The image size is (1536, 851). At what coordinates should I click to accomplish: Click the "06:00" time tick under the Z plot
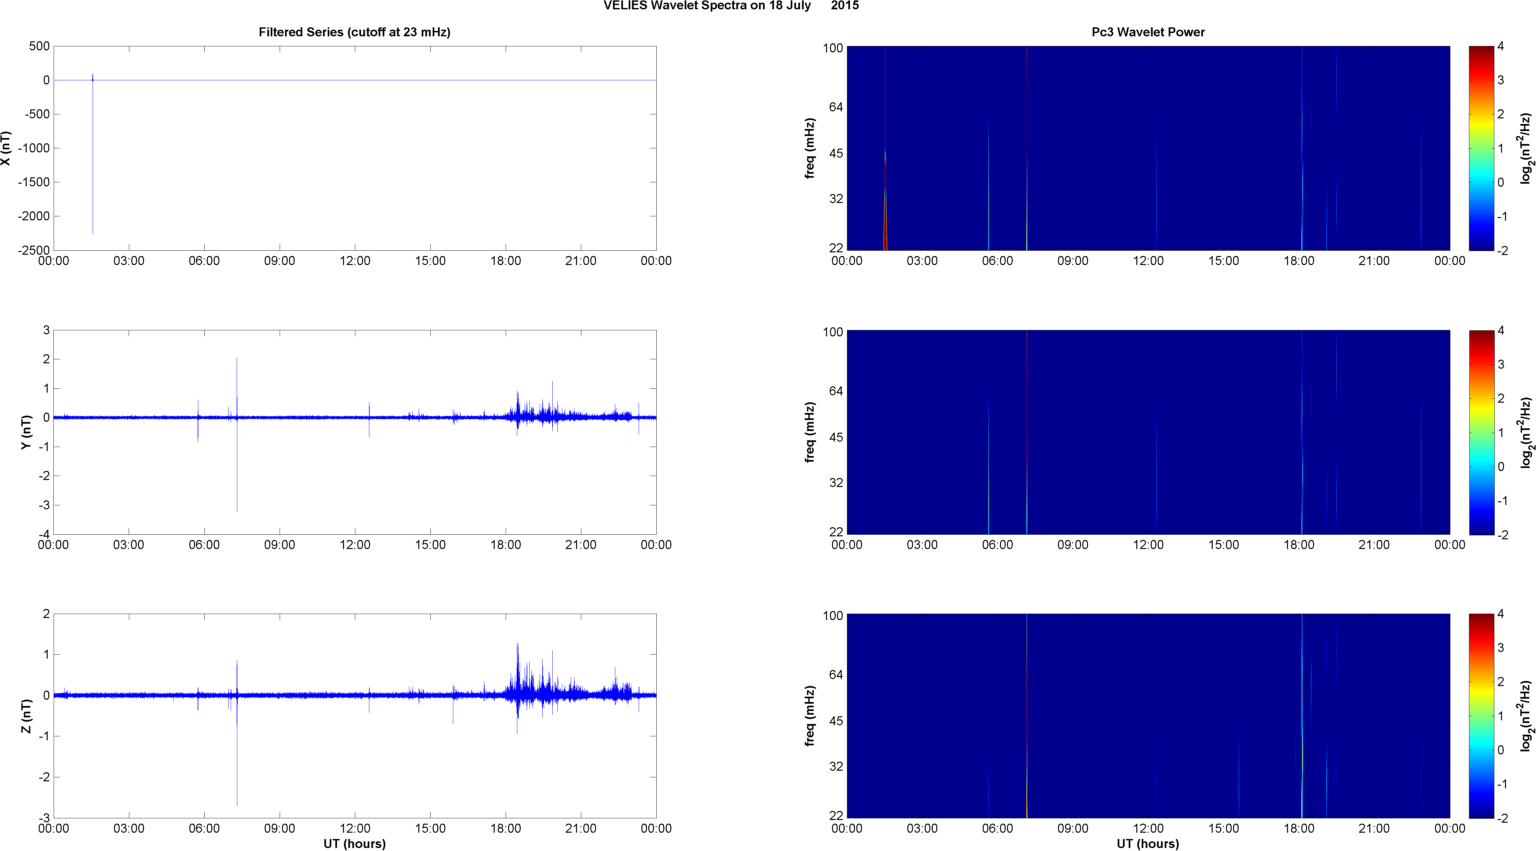204,828
